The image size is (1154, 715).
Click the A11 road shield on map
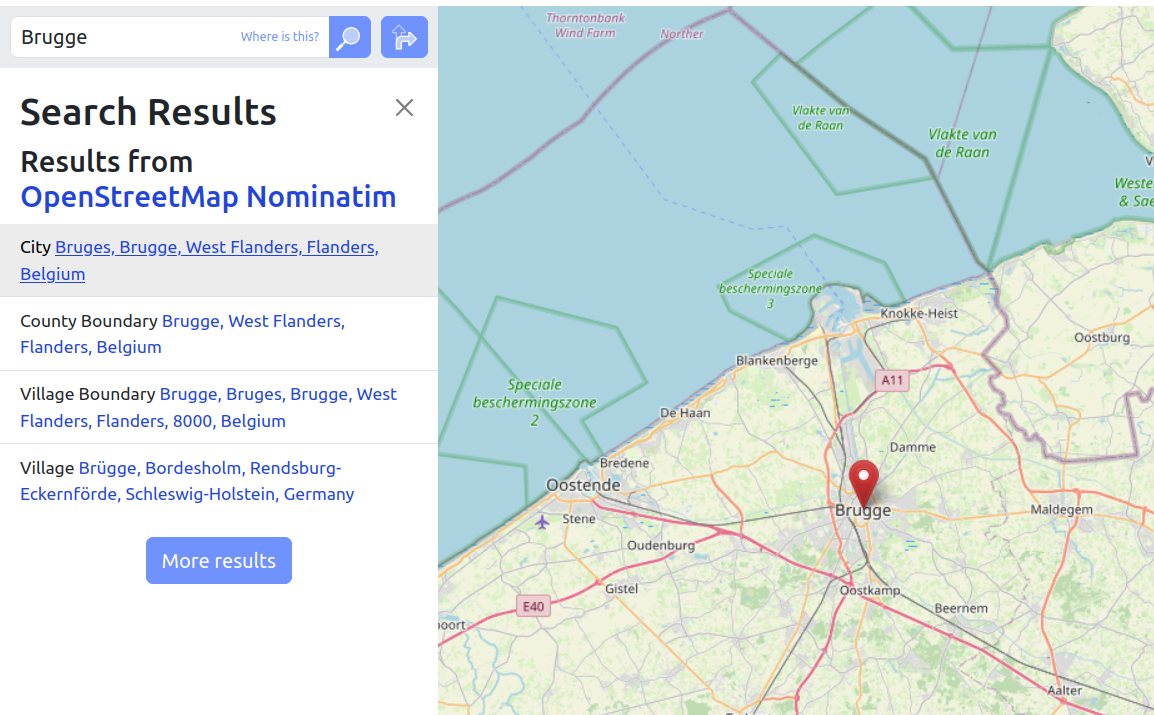click(x=890, y=380)
